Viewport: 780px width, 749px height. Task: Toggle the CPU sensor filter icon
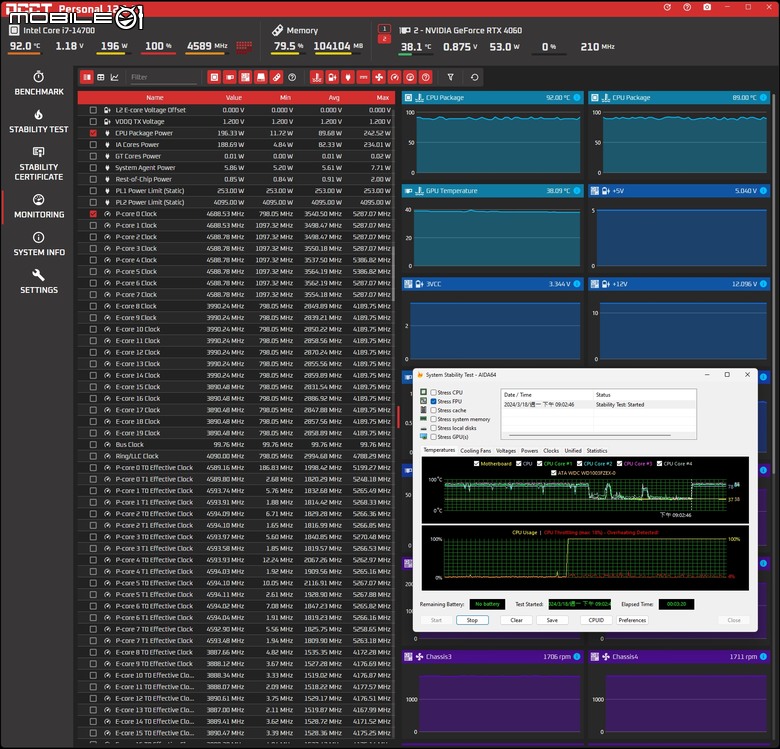click(x=214, y=77)
